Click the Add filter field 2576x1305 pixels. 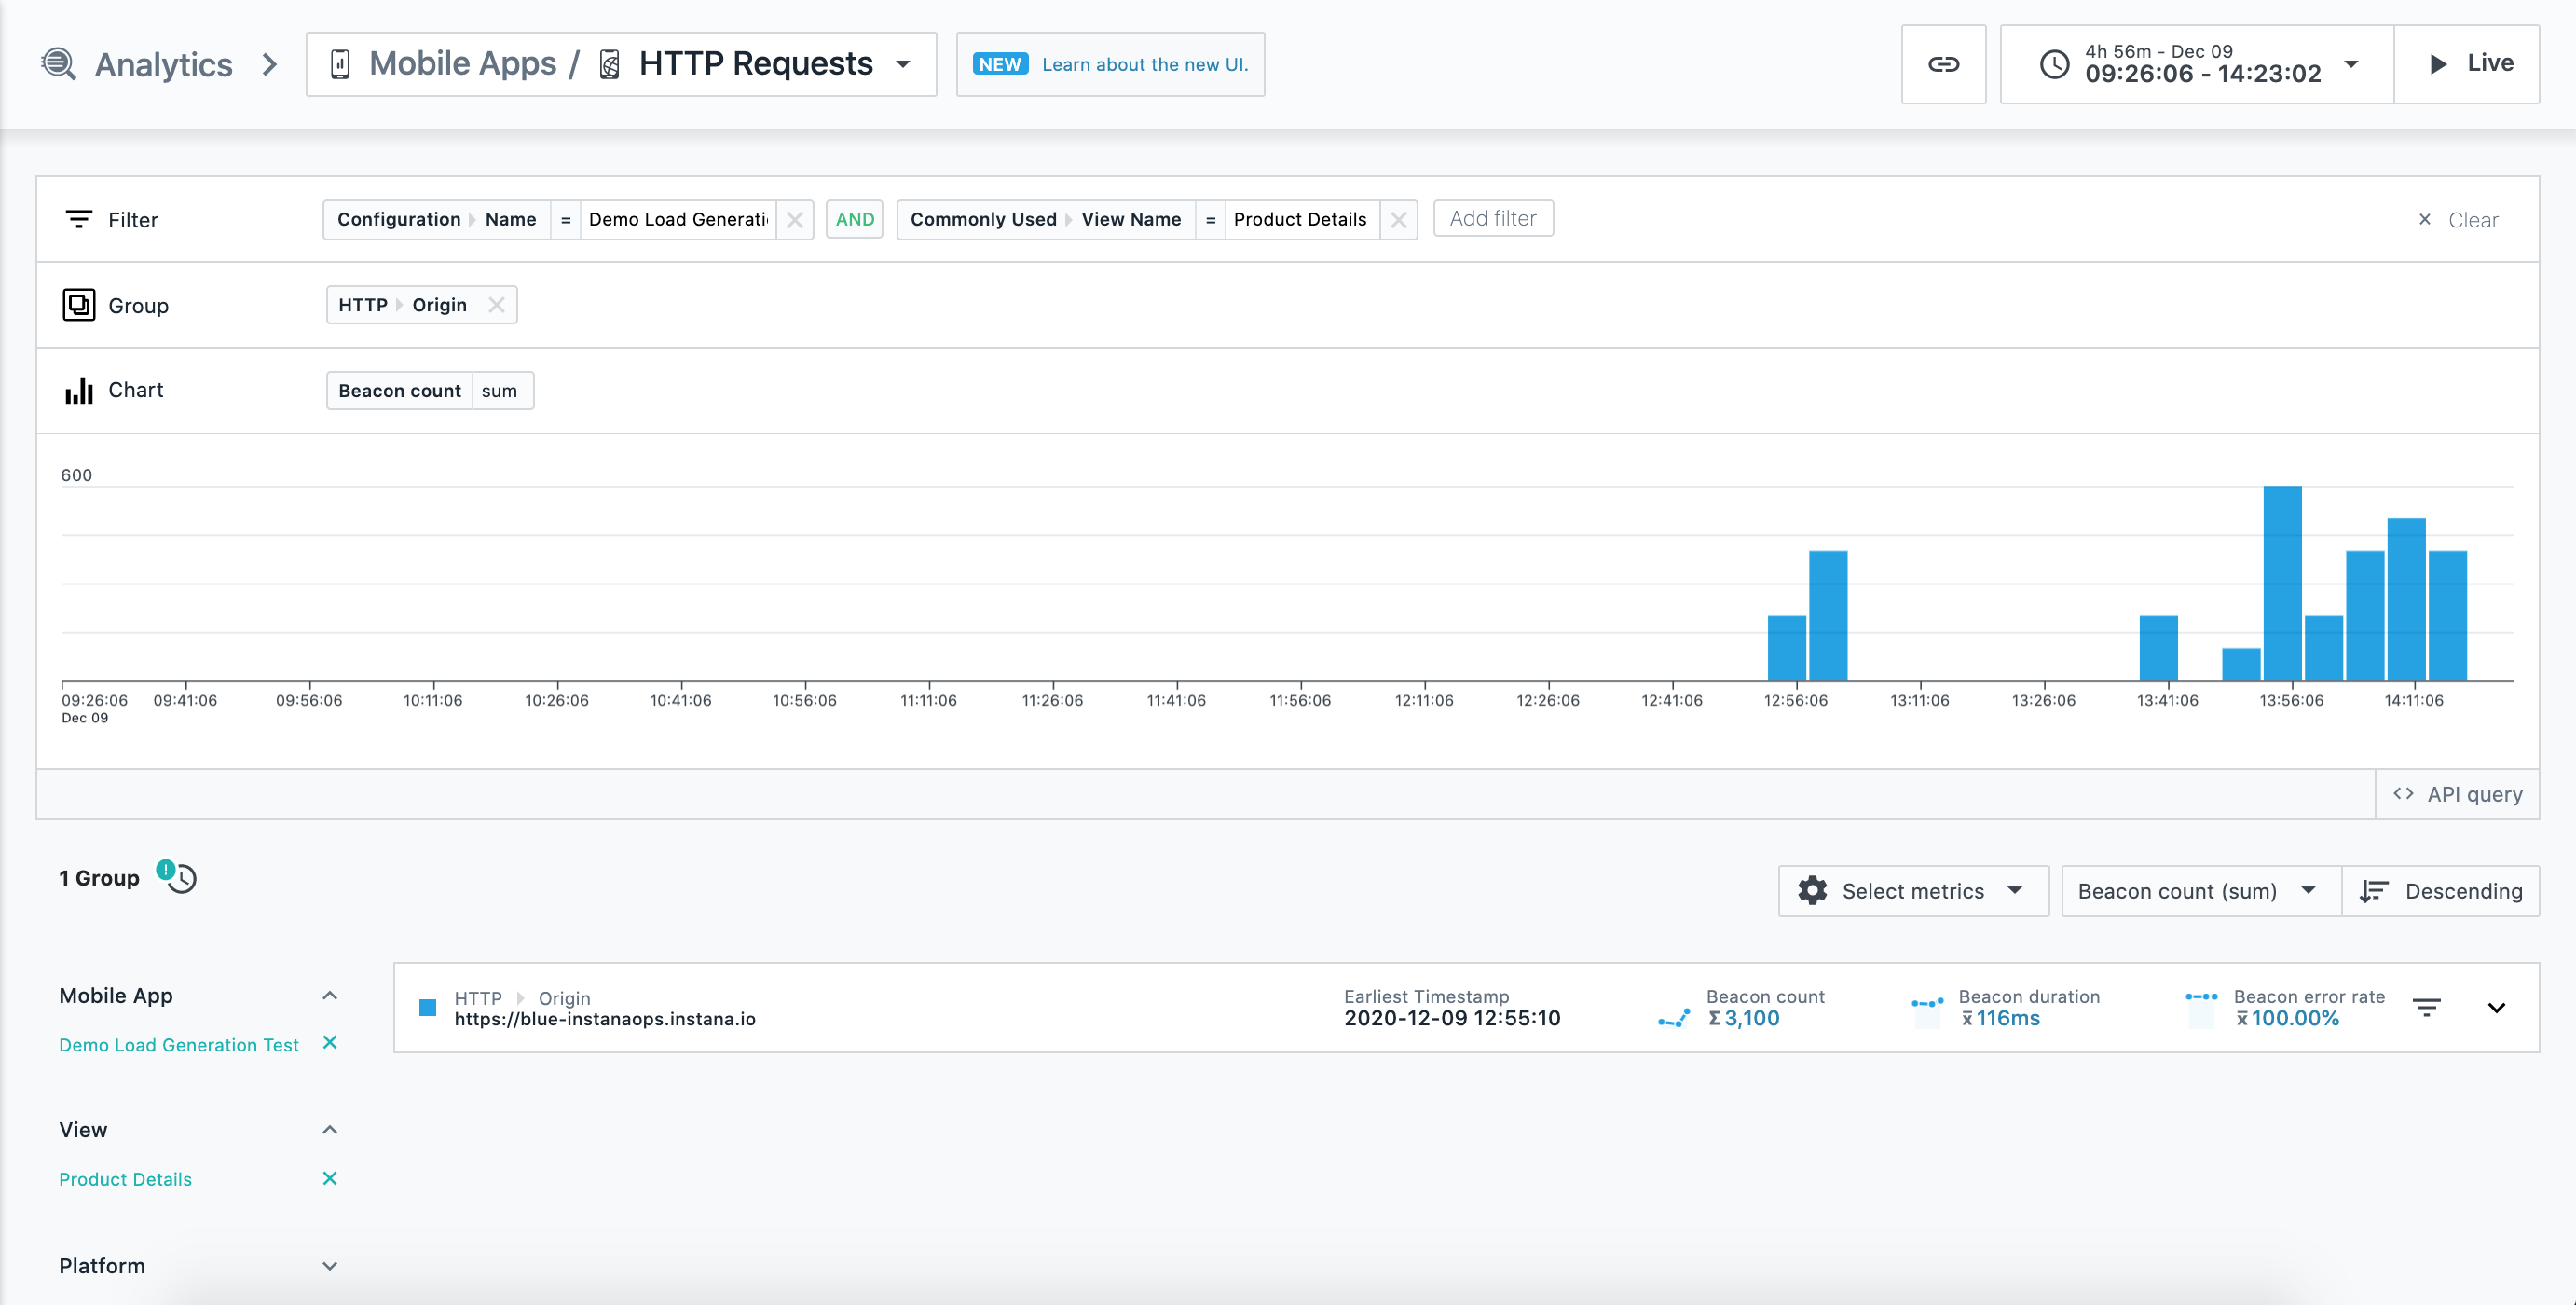(1493, 219)
